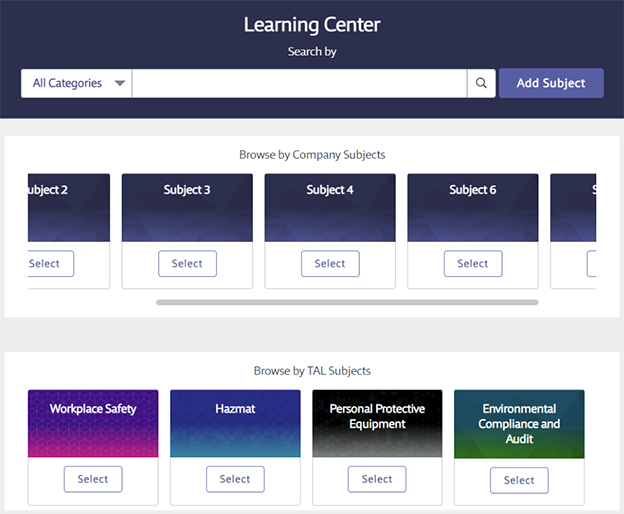Click the magnifying glass search icon

[481, 83]
